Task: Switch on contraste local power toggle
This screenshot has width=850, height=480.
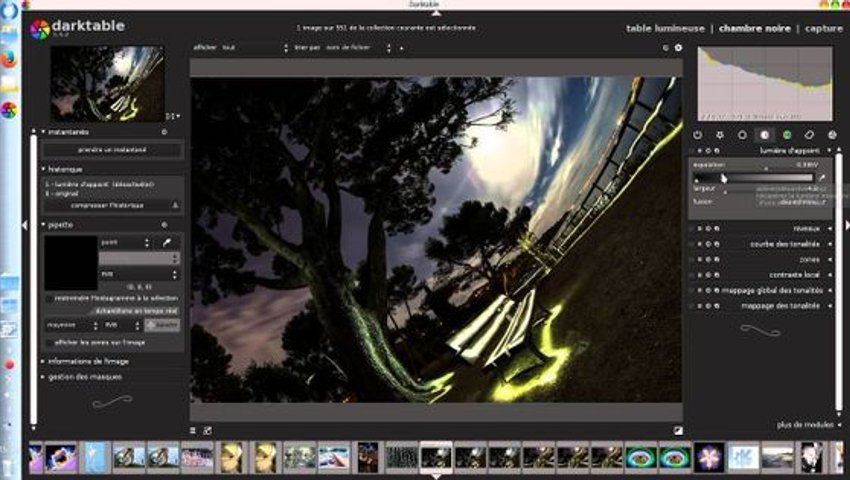Action: tap(691, 275)
